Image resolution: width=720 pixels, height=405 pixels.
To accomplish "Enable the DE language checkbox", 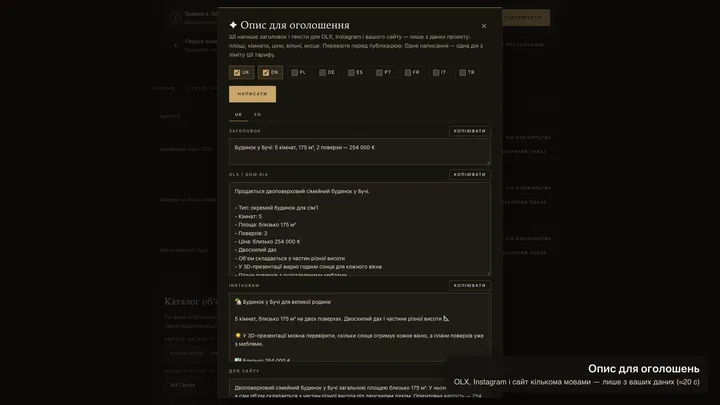I will click(x=322, y=73).
